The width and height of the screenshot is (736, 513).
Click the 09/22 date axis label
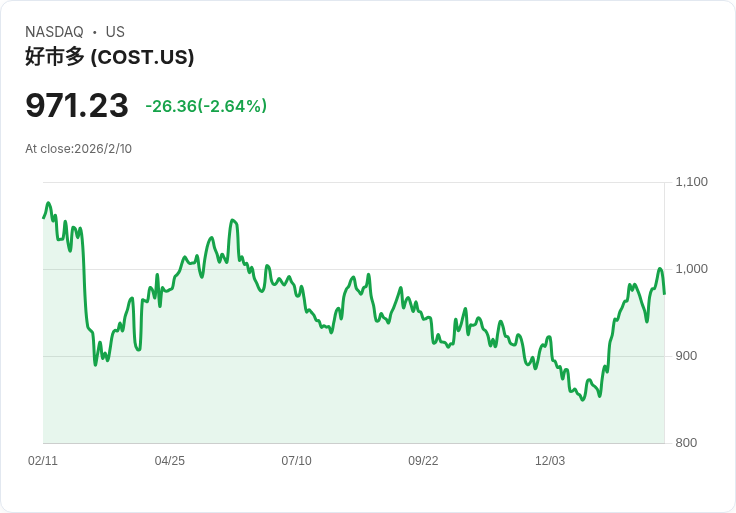423,460
